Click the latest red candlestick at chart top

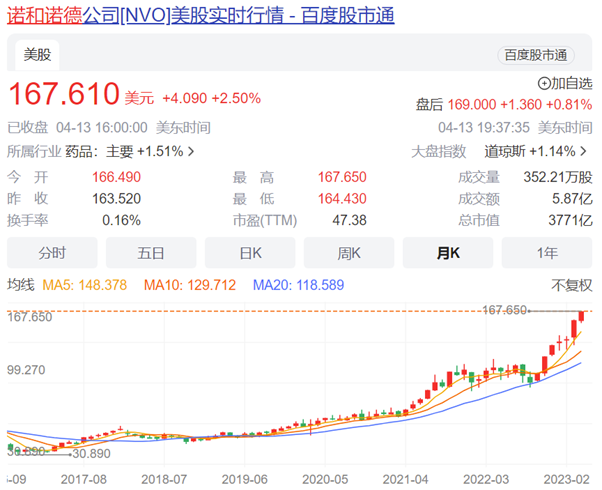coord(581,316)
